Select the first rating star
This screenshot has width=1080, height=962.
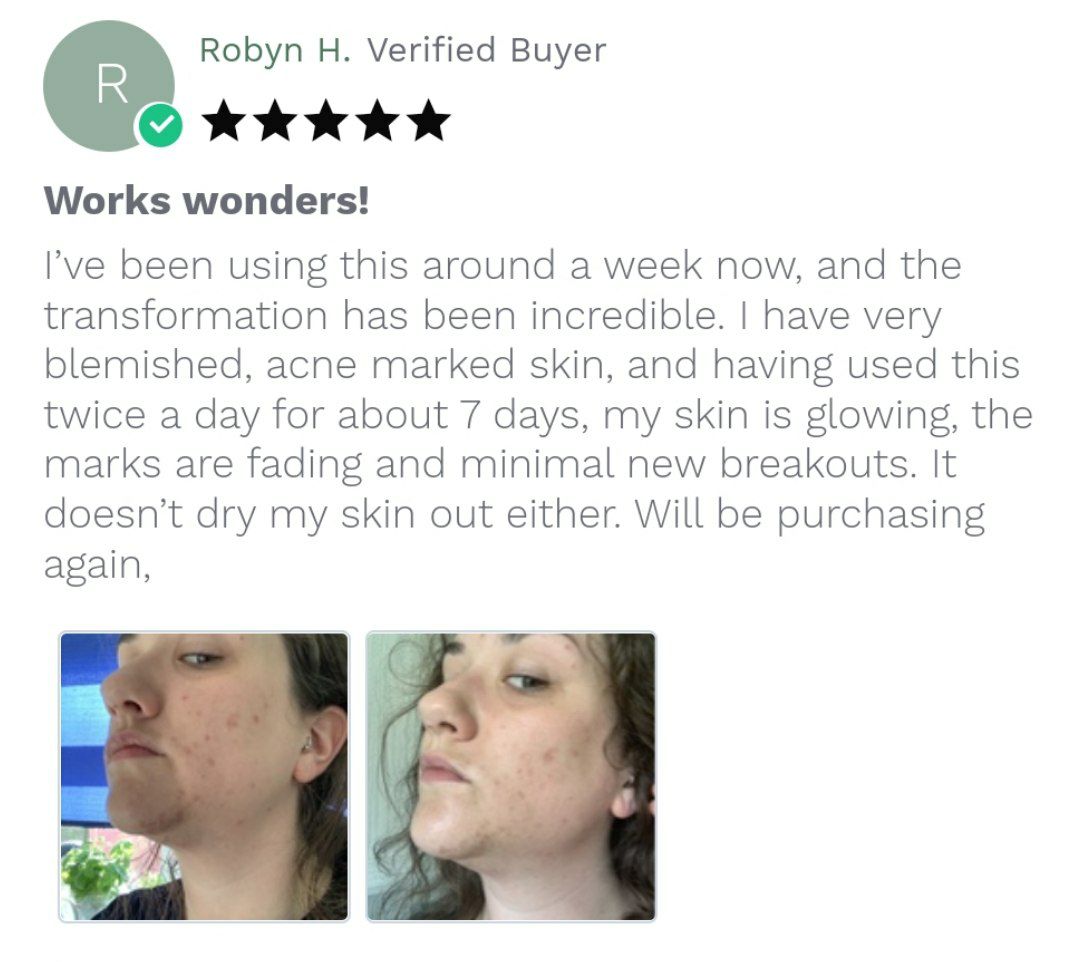click(224, 121)
